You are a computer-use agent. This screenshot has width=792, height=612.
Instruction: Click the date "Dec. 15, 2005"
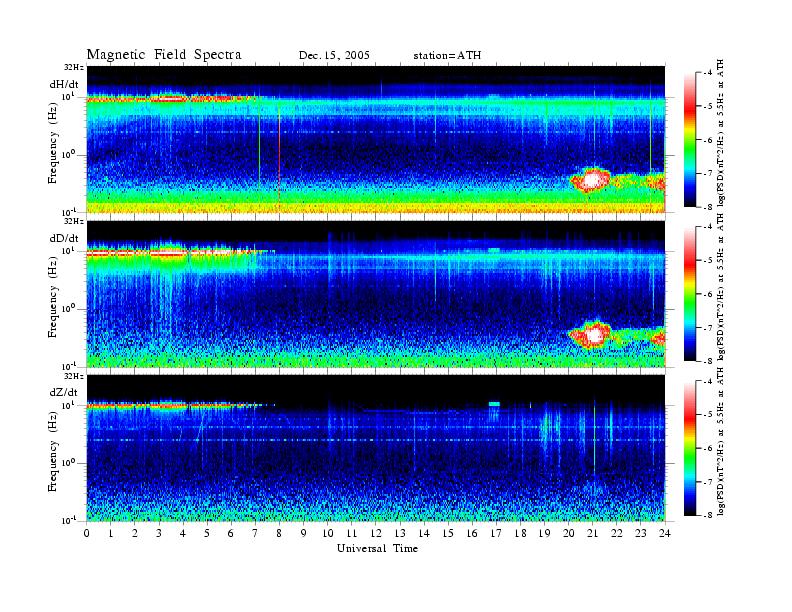[334, 56]
